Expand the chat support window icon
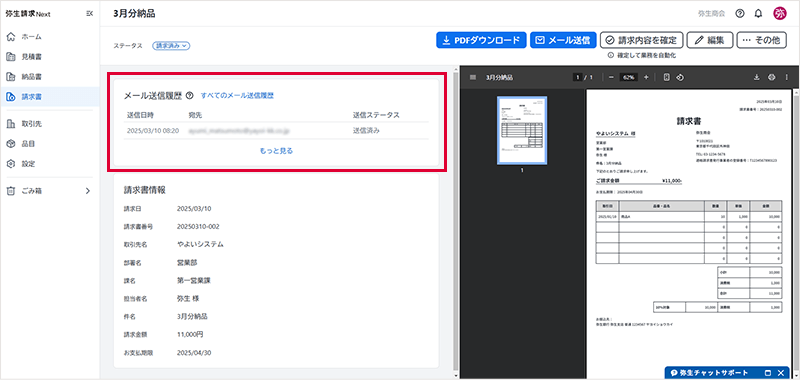Viewport: 800px width, 380px height. click(x=768, y=373)
